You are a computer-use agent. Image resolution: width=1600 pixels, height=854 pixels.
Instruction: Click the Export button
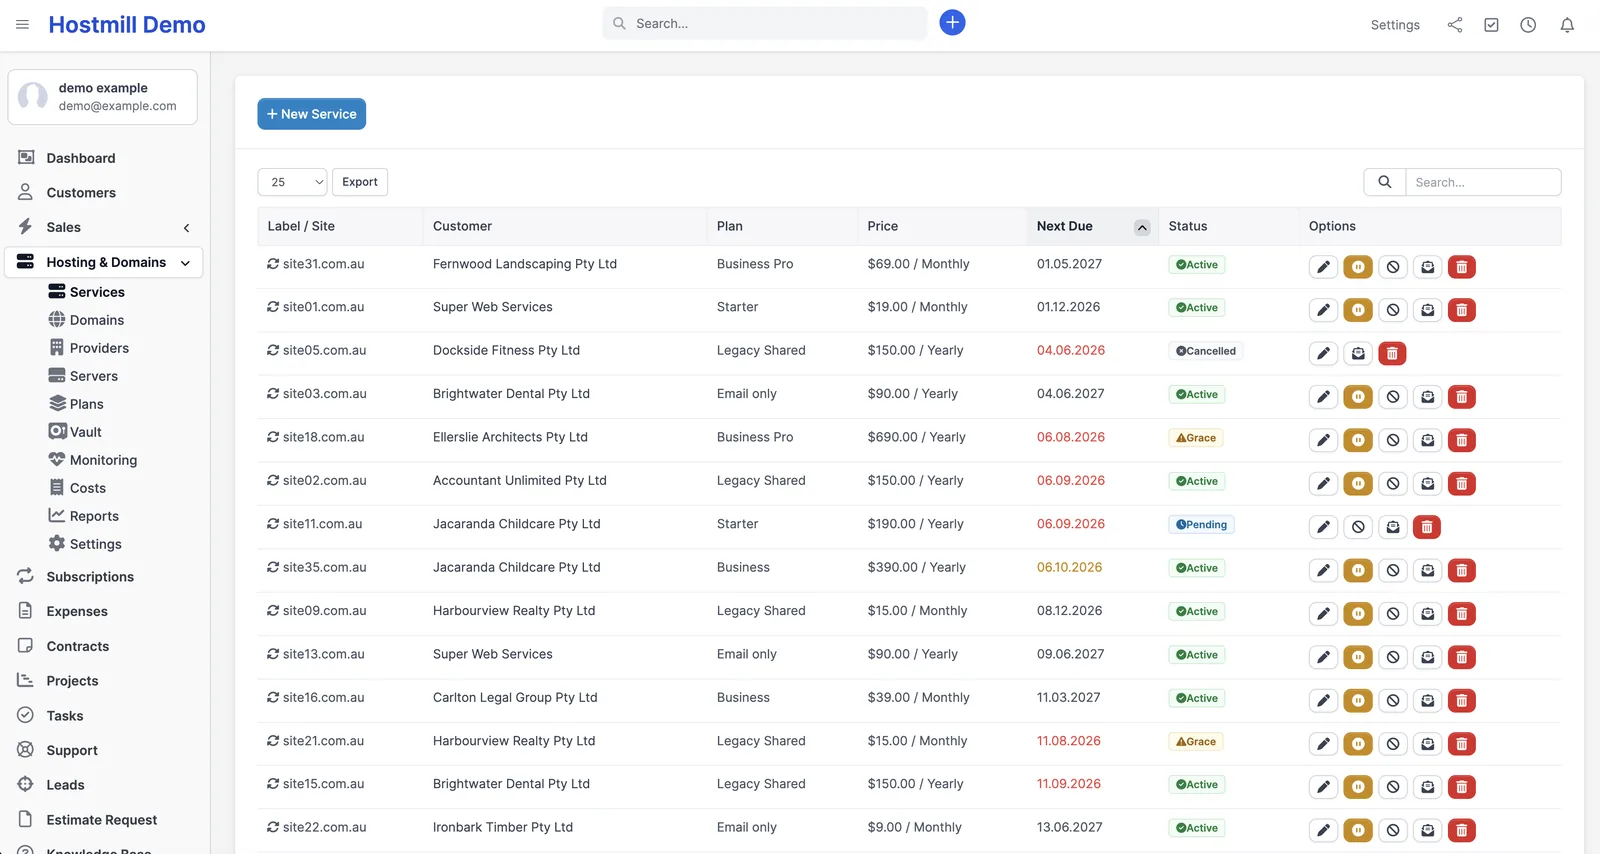pyautogui.click(x=360, y=182)
